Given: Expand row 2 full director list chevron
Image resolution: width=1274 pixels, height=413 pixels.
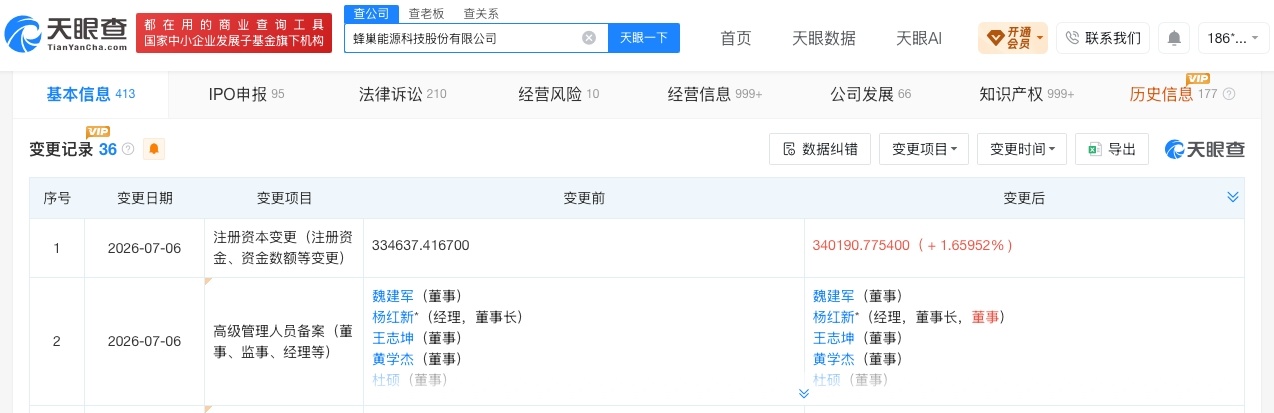Looking at the screenshot, I should [x=803, y=394].
